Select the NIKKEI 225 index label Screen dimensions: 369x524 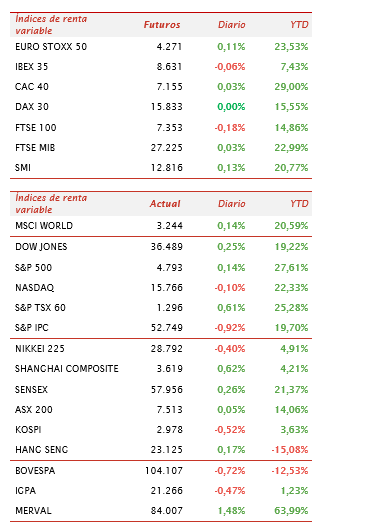(40, 349)
